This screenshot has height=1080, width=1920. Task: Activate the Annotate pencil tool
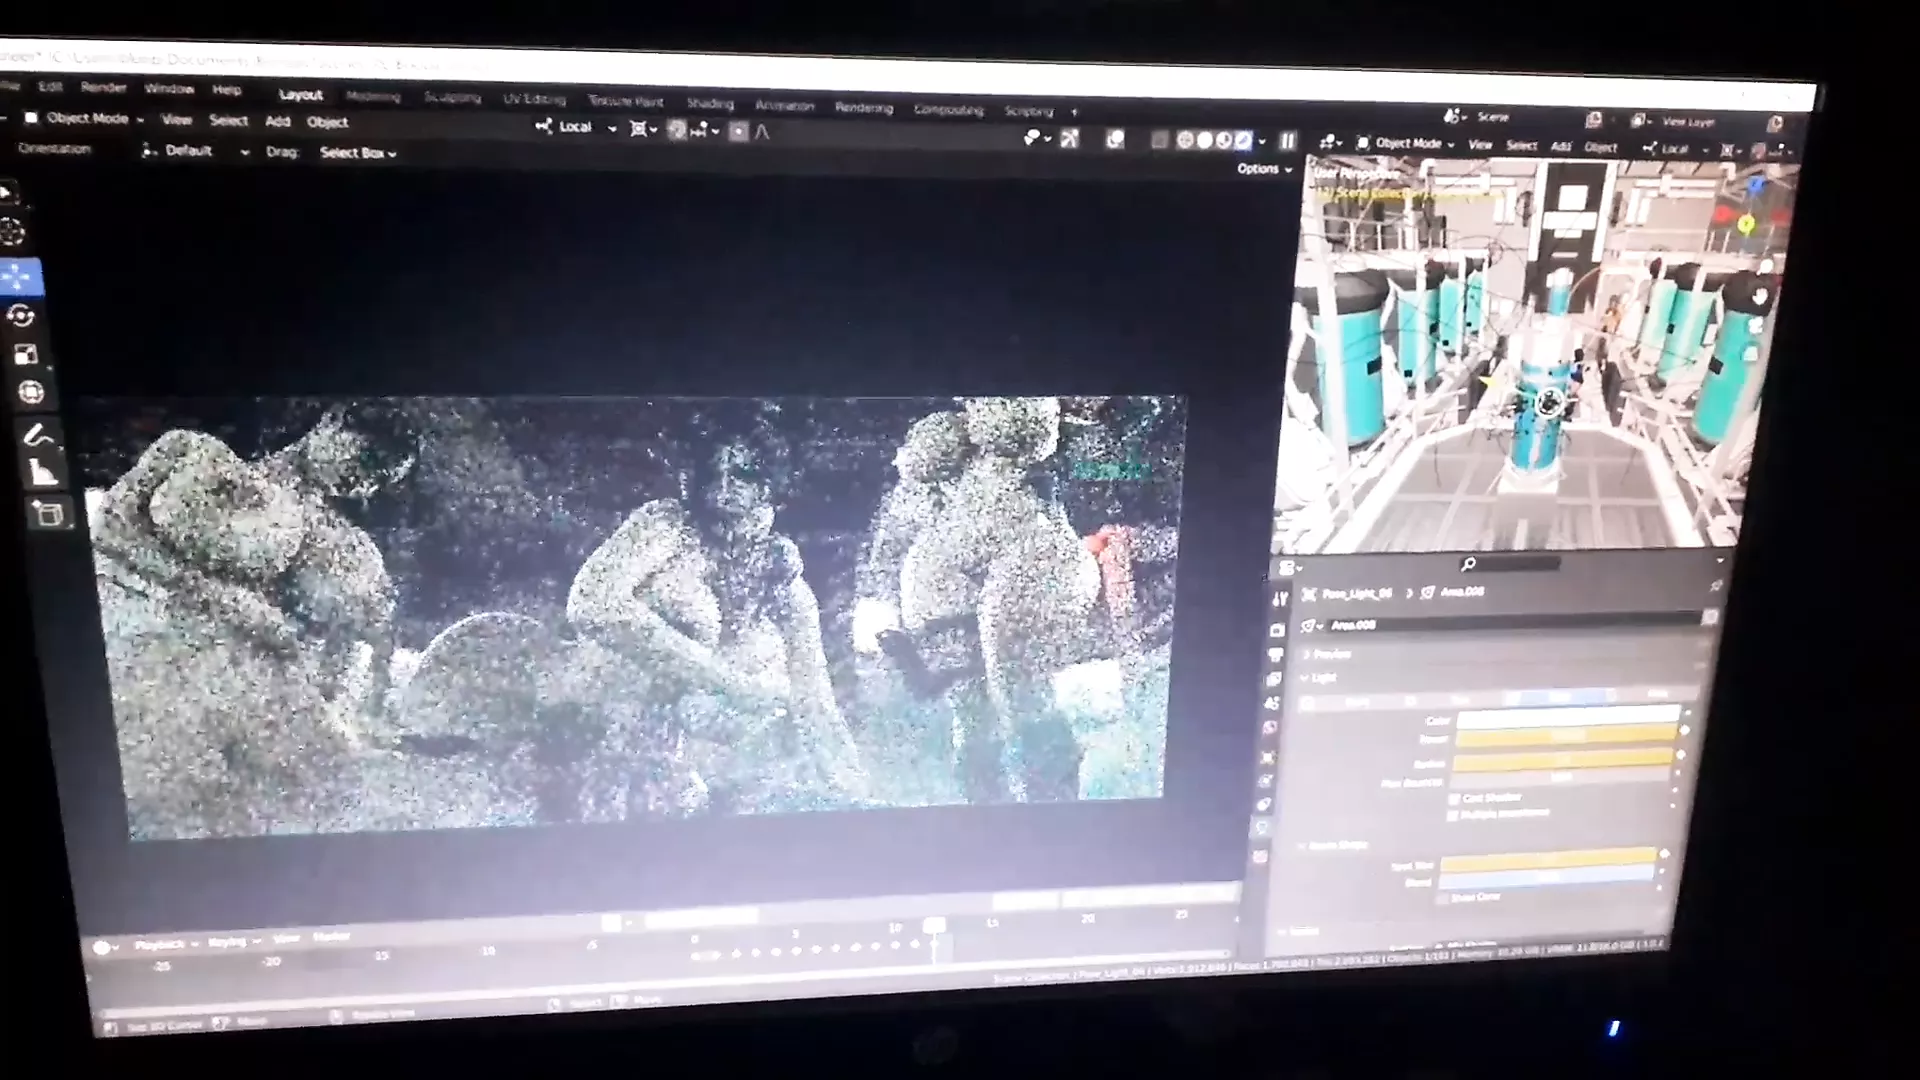[x=37, y=435]
